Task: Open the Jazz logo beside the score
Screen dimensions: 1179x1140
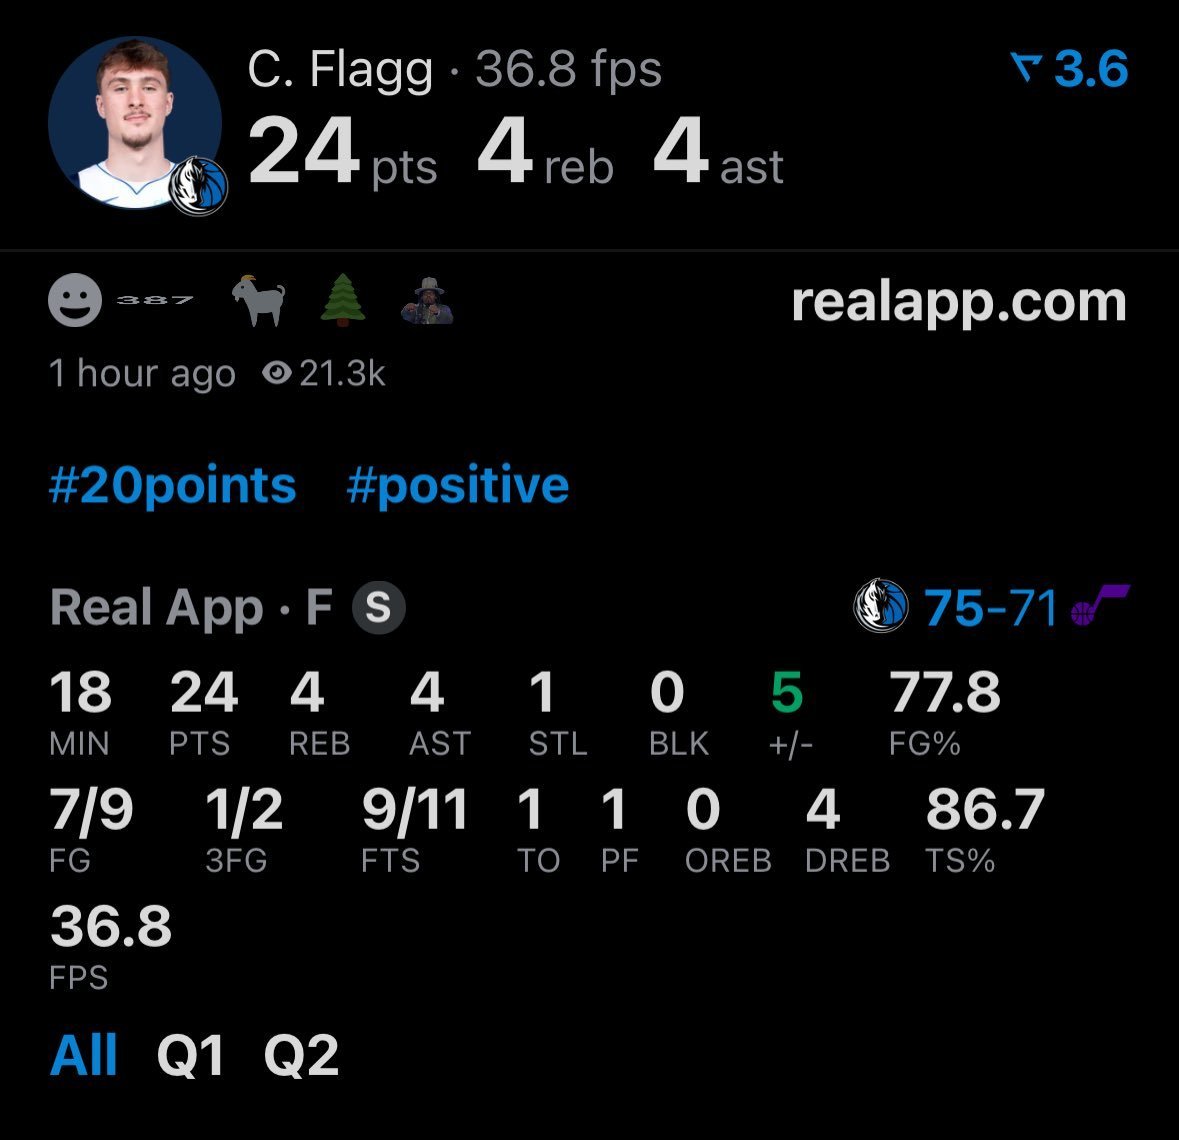Action: (x=1100, y=605)
